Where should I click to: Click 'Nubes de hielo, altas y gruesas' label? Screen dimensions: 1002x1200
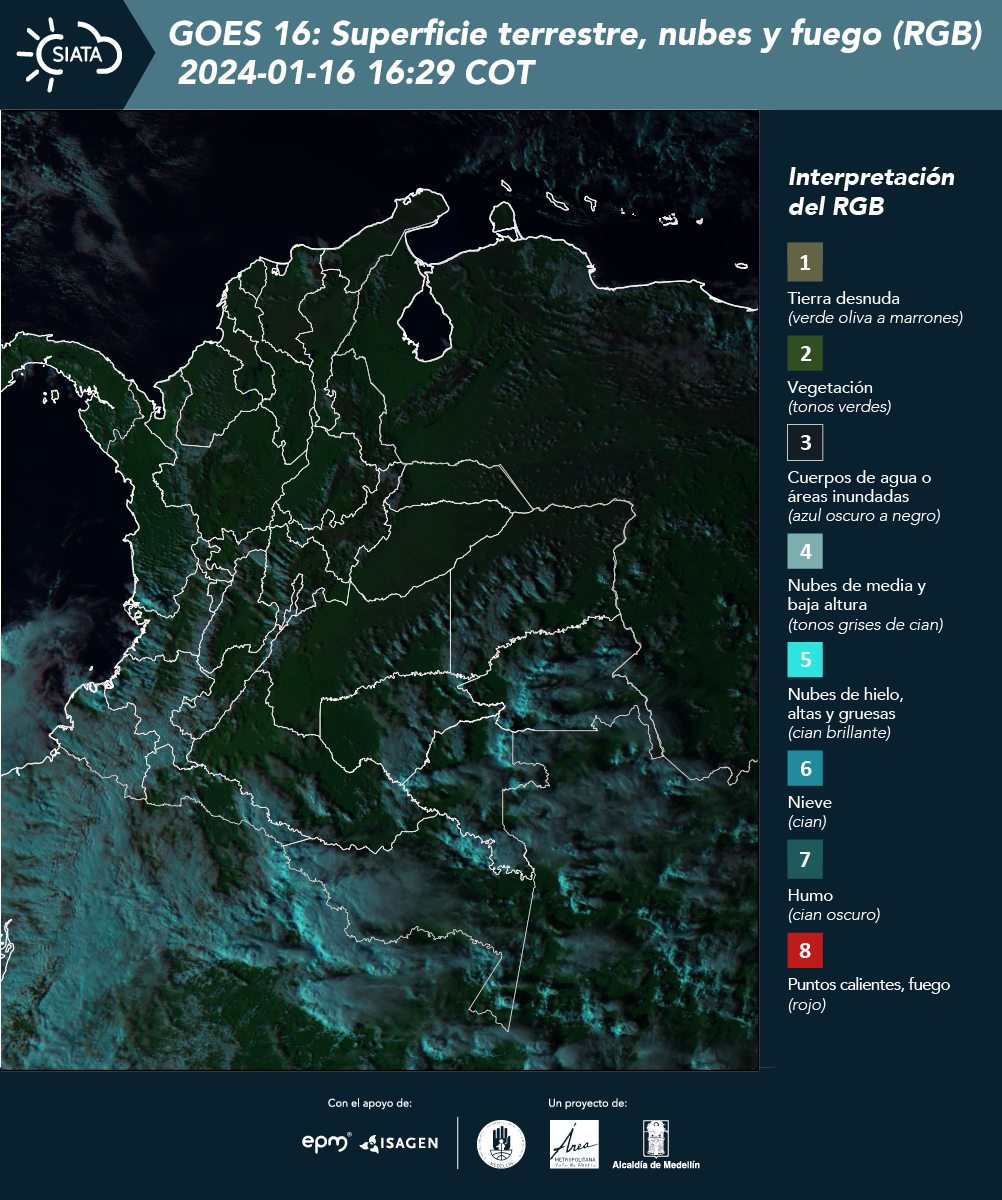[x=846, y=704]
